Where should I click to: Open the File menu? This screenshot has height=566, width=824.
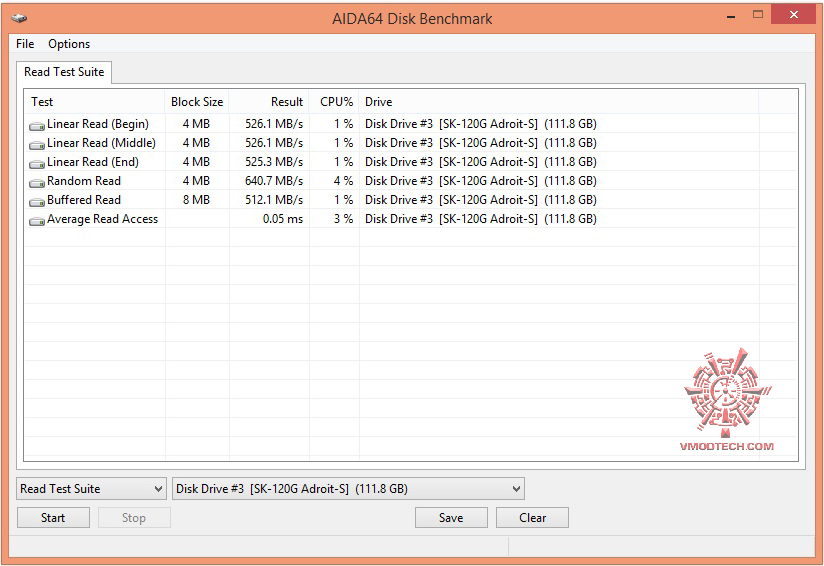click(x=25, y=44)
